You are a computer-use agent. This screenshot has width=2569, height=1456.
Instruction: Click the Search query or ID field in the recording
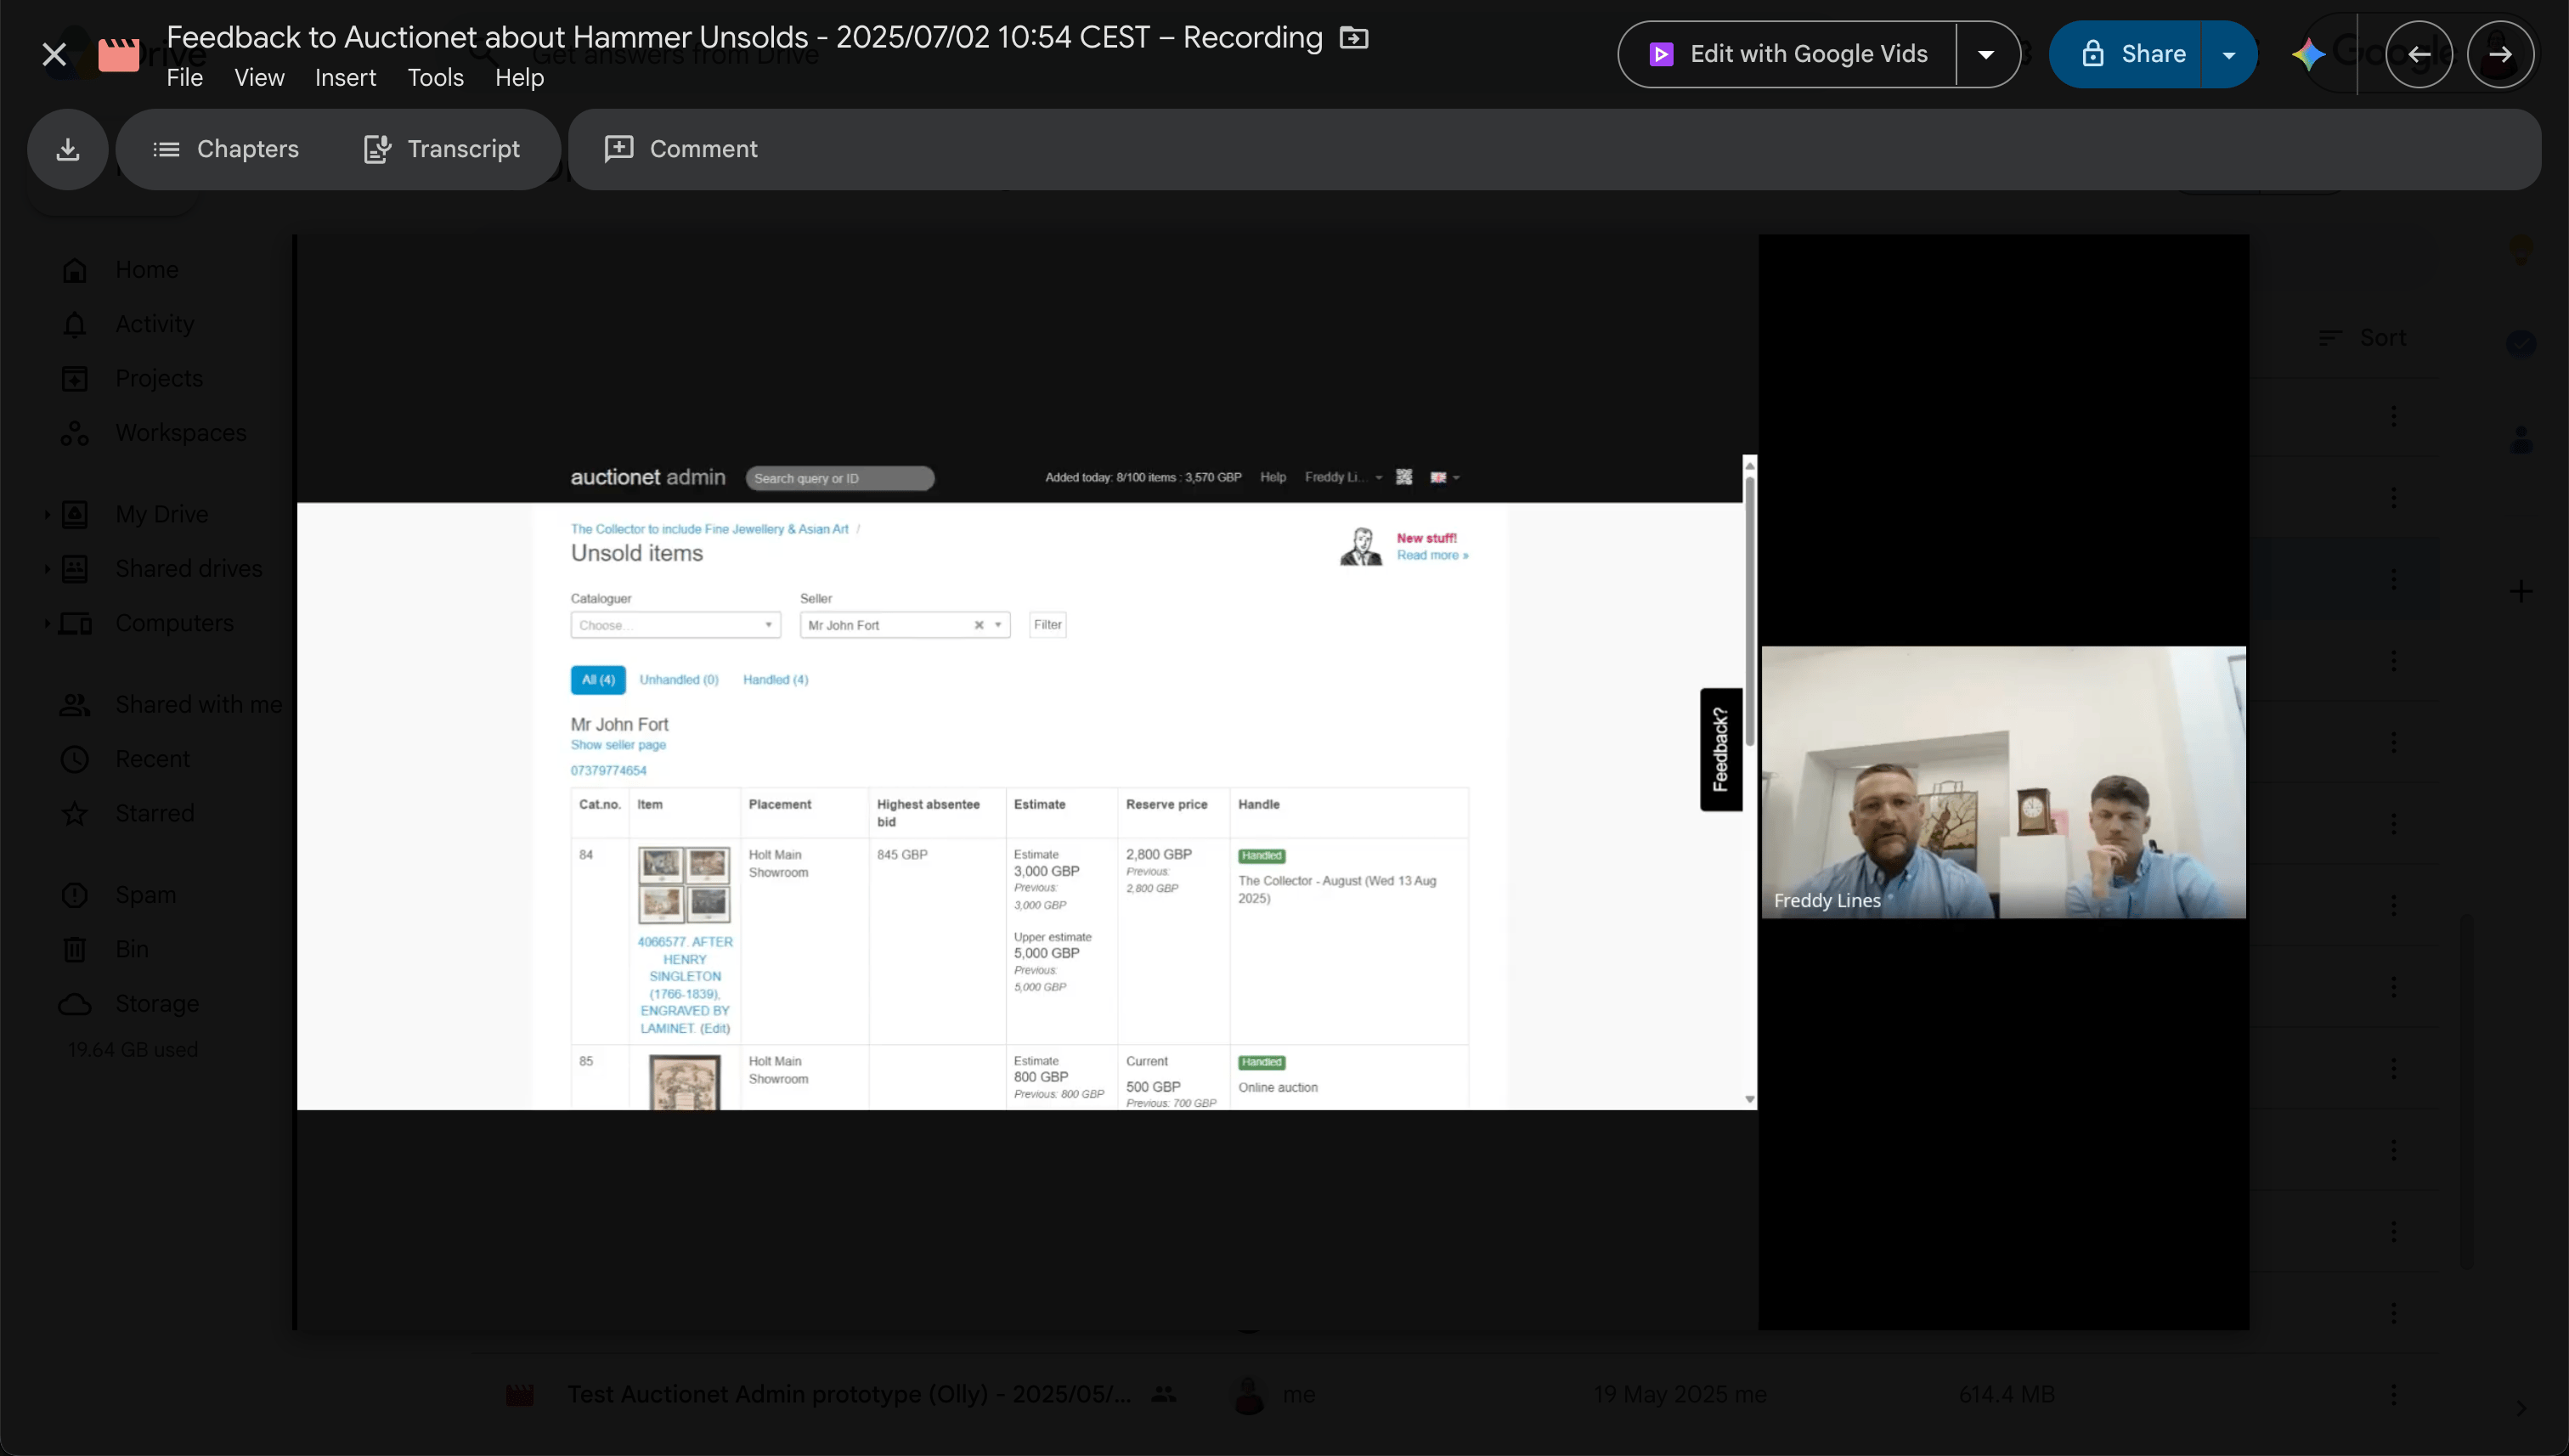(x=840, y=478)
